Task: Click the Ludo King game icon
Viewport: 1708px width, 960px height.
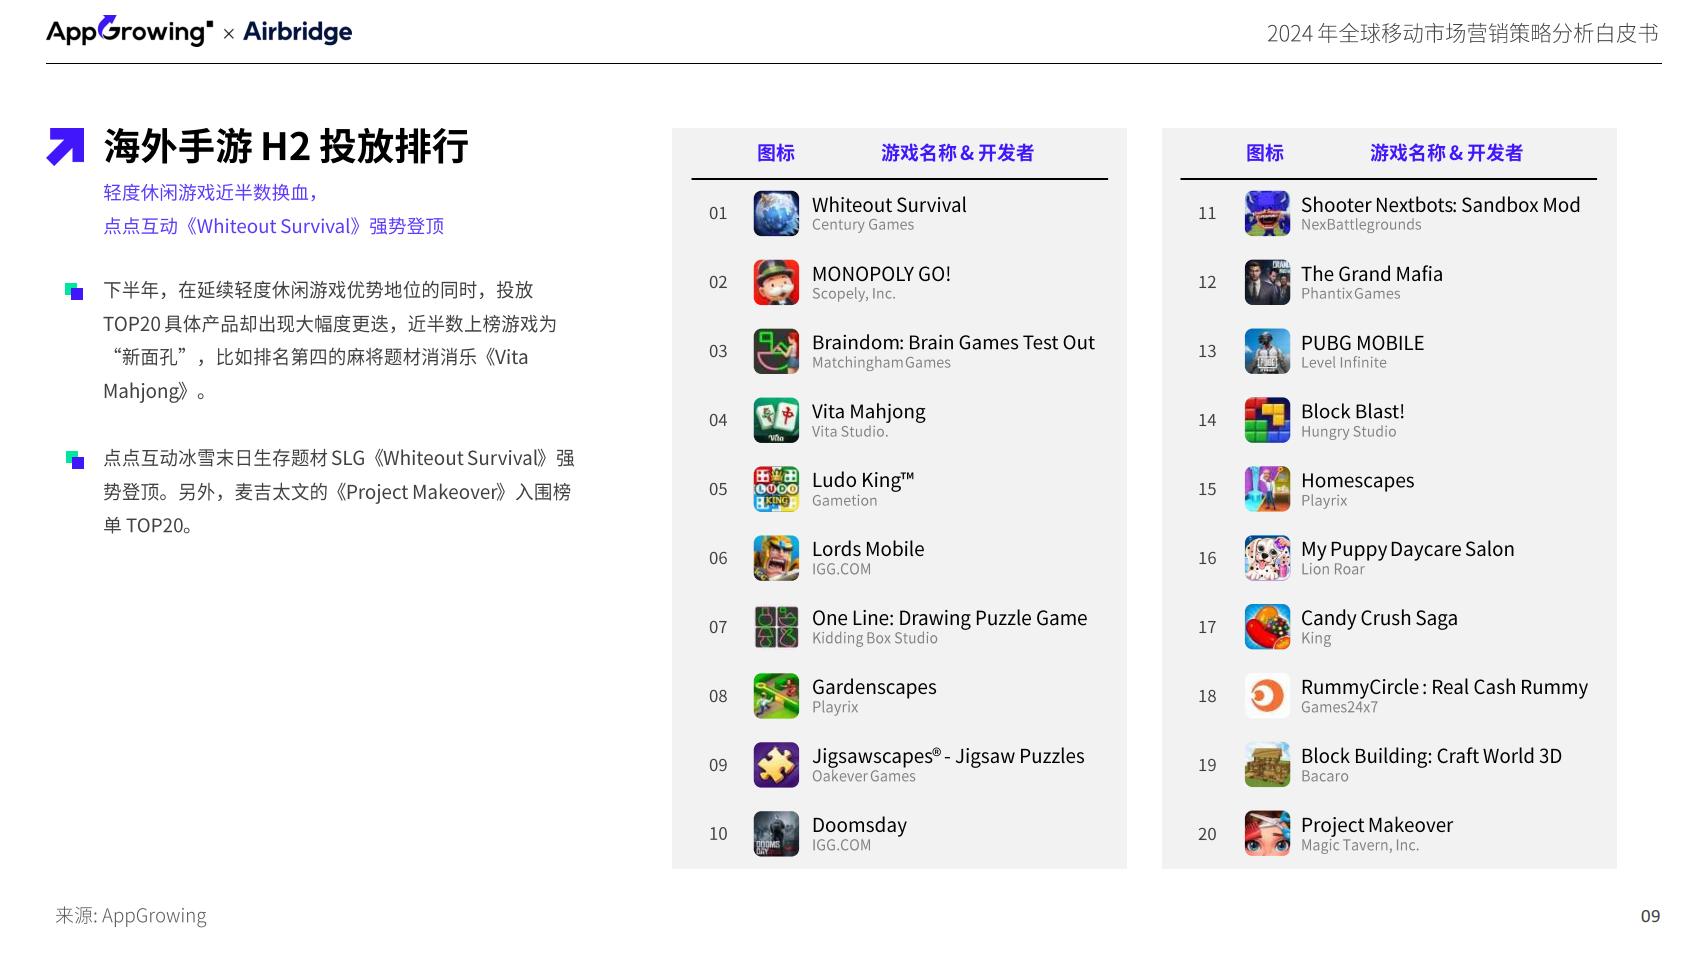Action: click(776, 489)
